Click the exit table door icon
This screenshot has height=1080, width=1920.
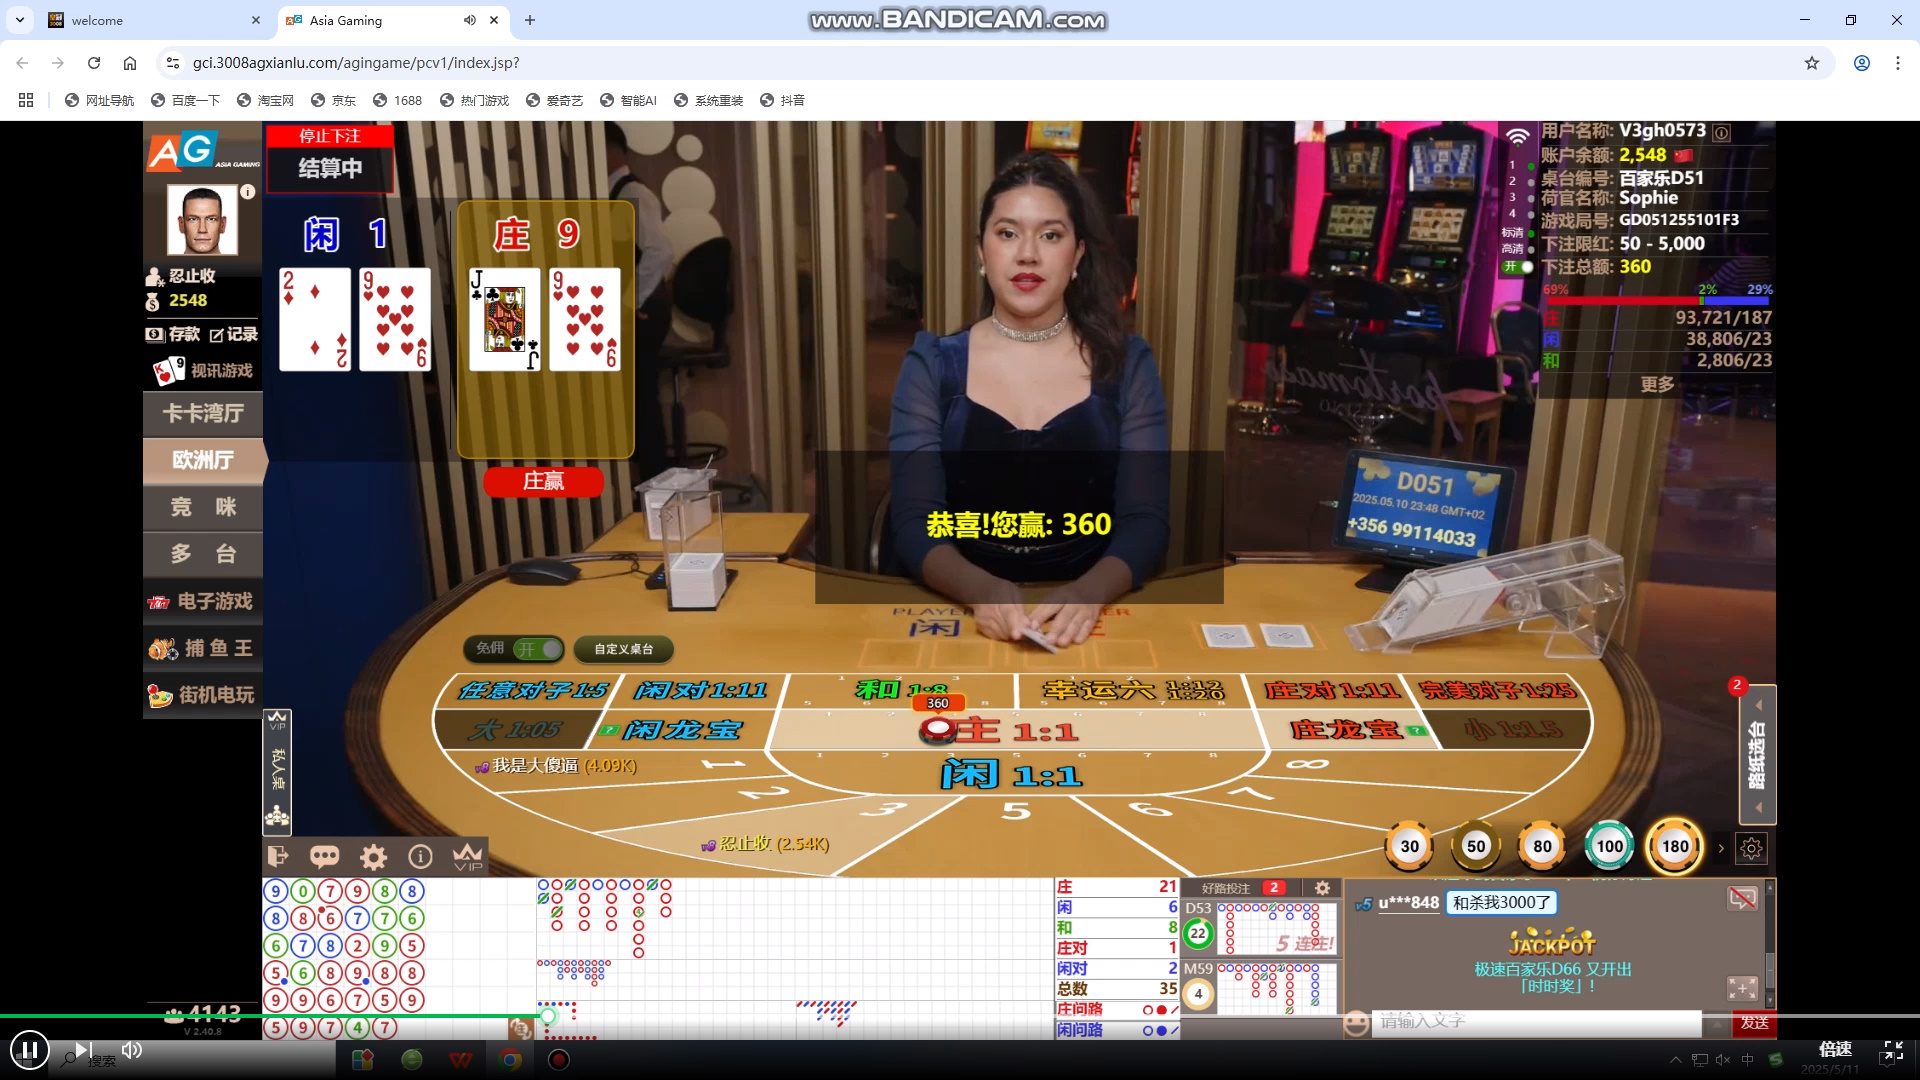coord(278,857)
